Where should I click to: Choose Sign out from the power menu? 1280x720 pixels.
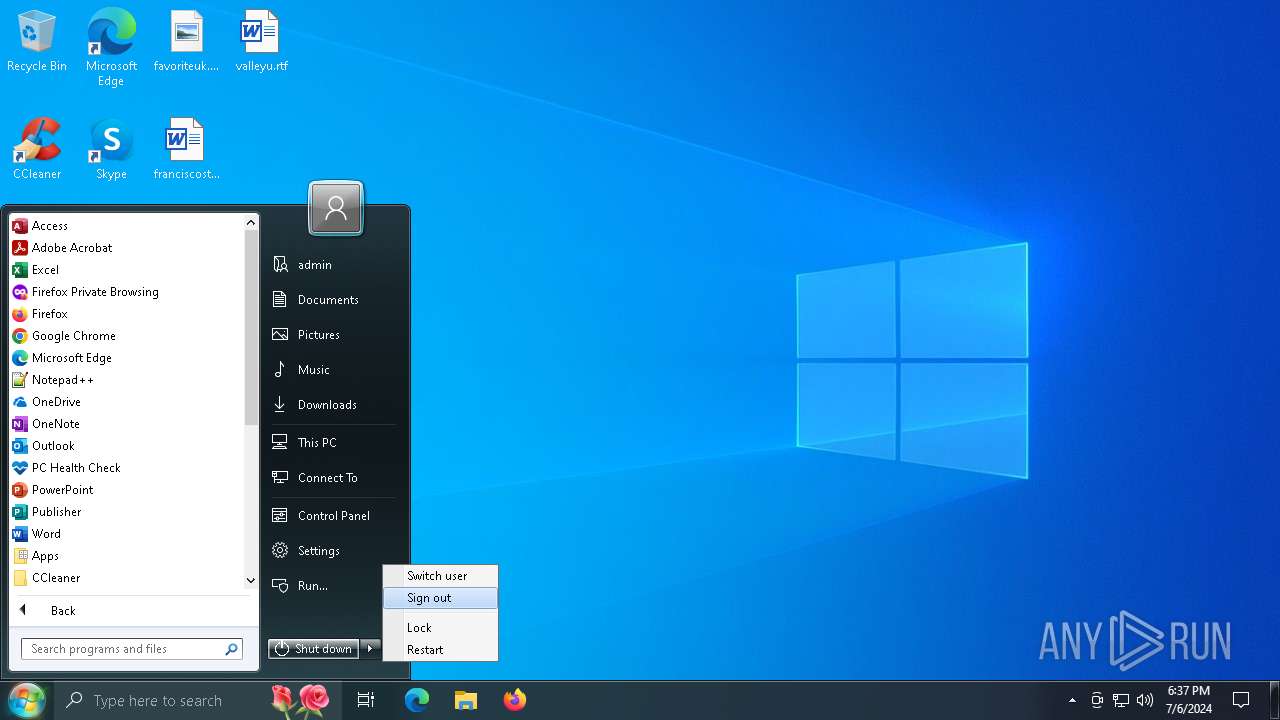(x=440, y=598)
